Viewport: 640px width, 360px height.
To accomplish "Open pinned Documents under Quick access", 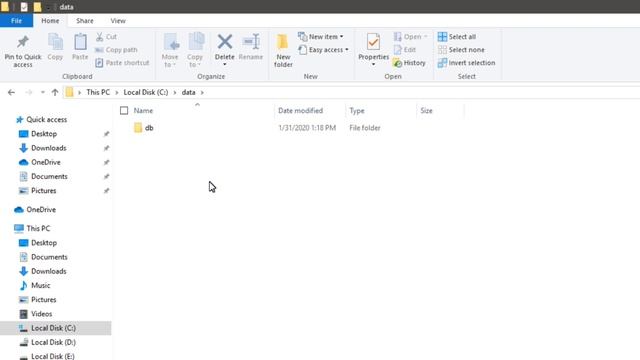I will point(49,177).
